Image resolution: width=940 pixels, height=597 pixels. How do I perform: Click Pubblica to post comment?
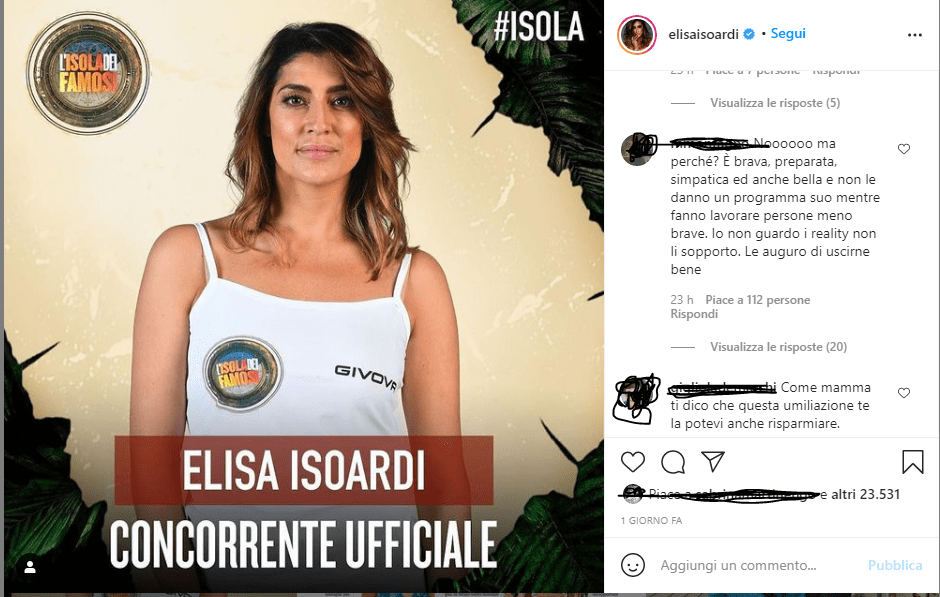894,565
